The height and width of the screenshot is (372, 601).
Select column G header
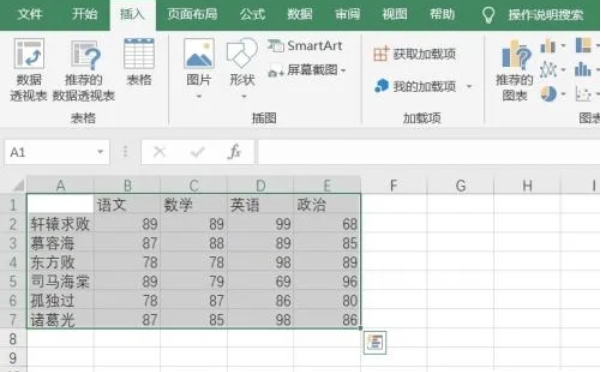click(x=460, y=186)
